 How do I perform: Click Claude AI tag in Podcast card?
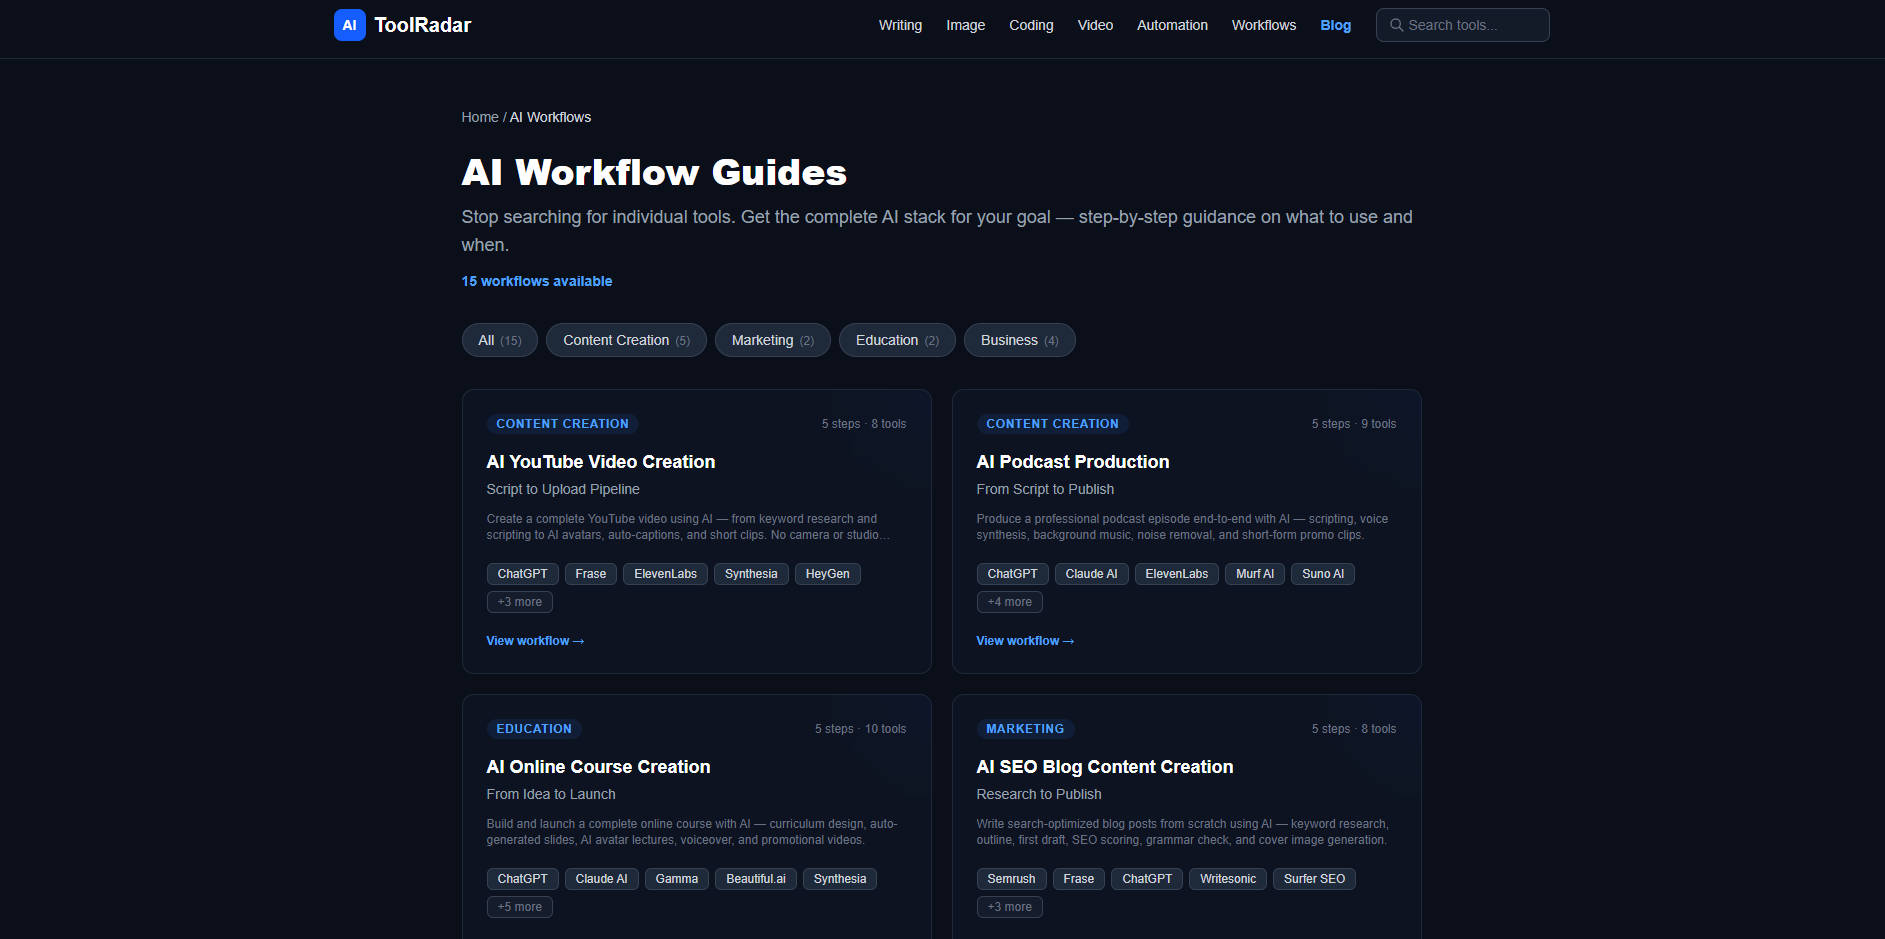[x=1091, y=574]
